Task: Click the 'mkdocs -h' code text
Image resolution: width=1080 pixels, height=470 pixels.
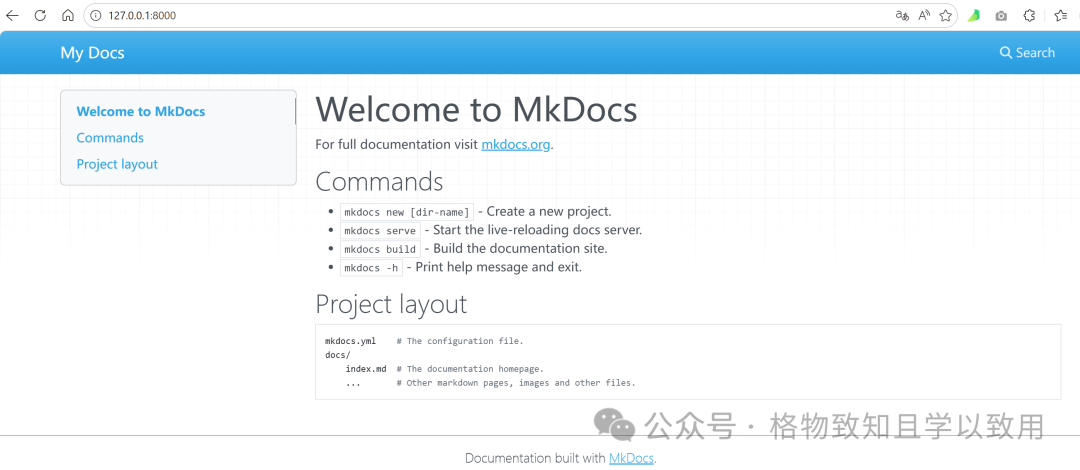Action: click(x=371, y=268)
